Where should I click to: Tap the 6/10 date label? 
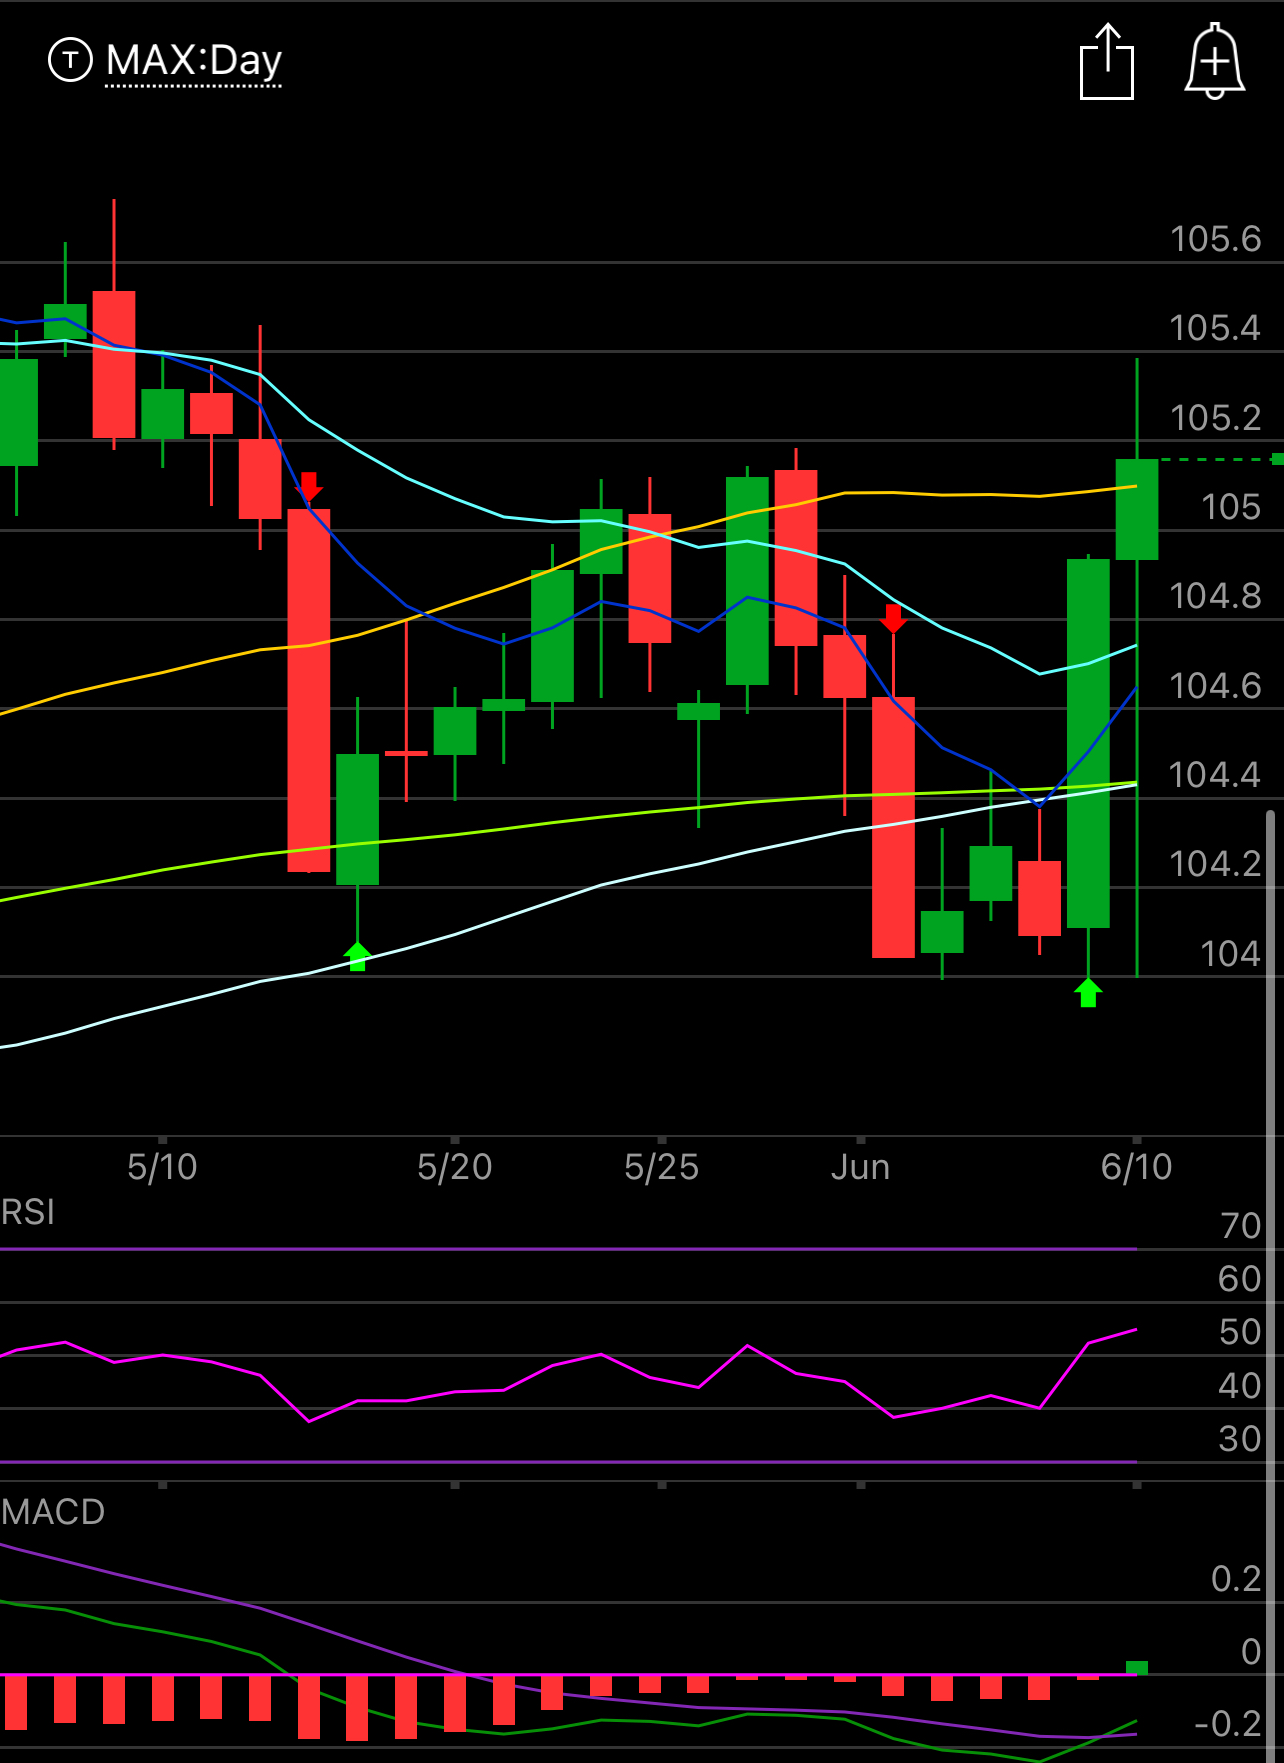point(1137,1167)
